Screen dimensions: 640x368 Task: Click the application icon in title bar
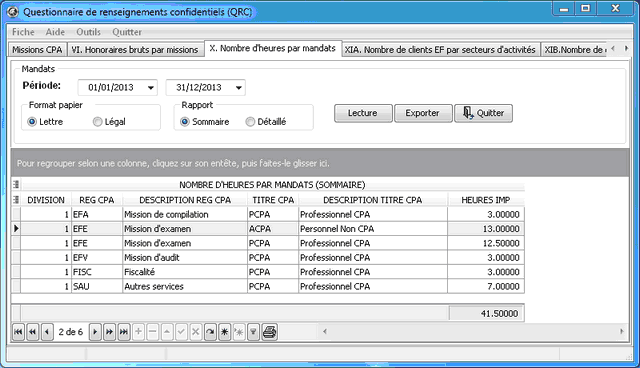coord(13,12)
